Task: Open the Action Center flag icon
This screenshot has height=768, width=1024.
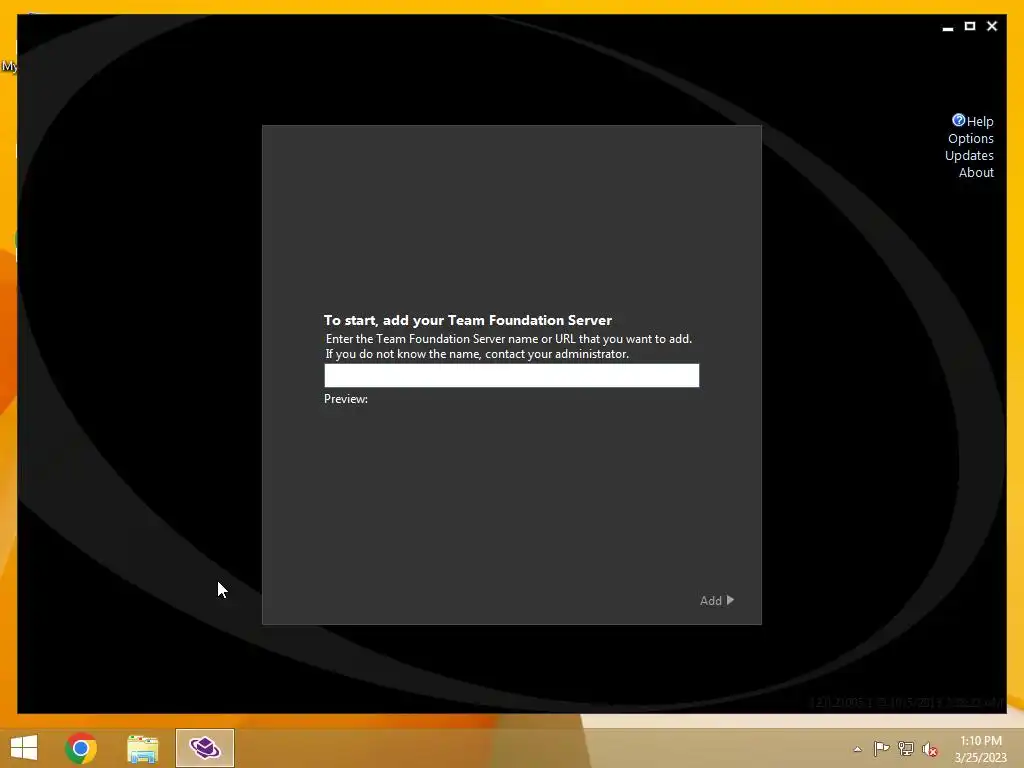Action: [x=881, y=748]
